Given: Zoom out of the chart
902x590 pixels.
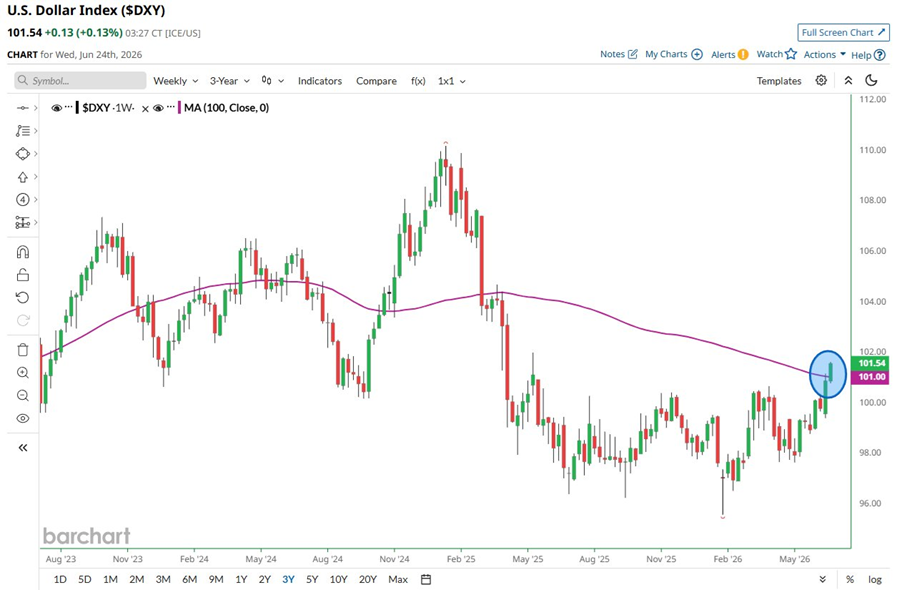Looking at the screenshot, I should [22, 396].
